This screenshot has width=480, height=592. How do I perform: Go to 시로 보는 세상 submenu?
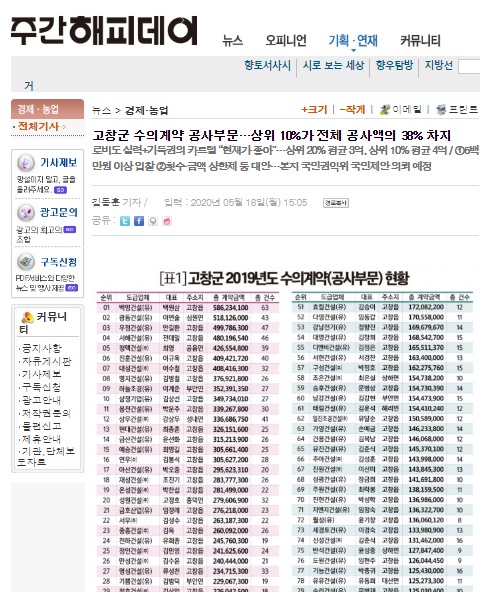[333, 65]
